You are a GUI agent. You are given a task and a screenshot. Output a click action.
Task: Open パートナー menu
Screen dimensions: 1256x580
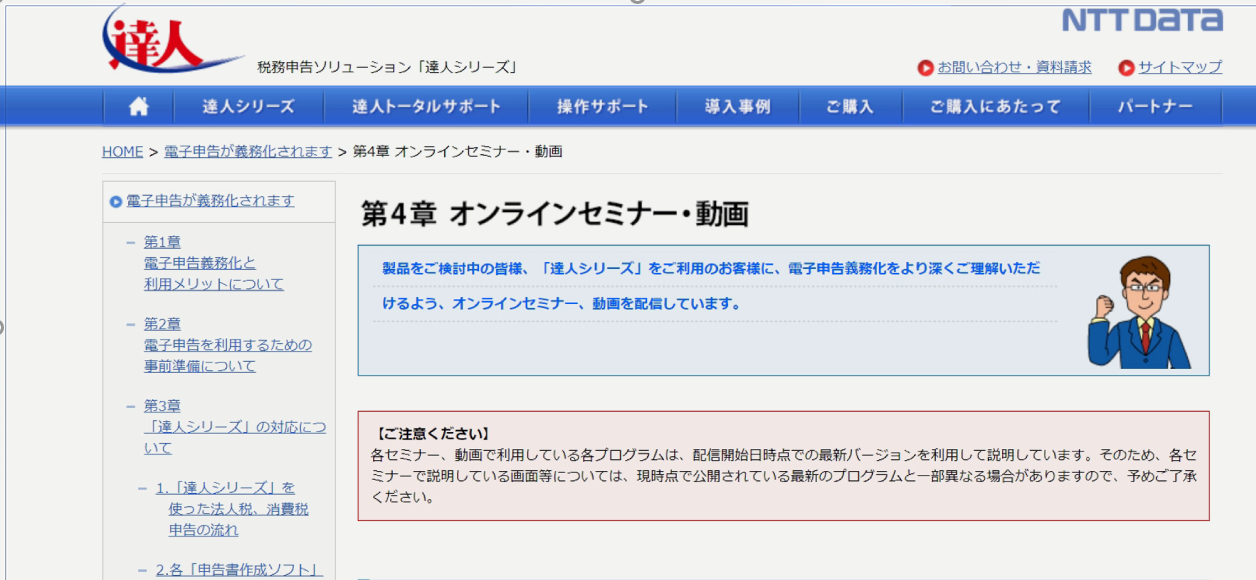pos(1155,106)
